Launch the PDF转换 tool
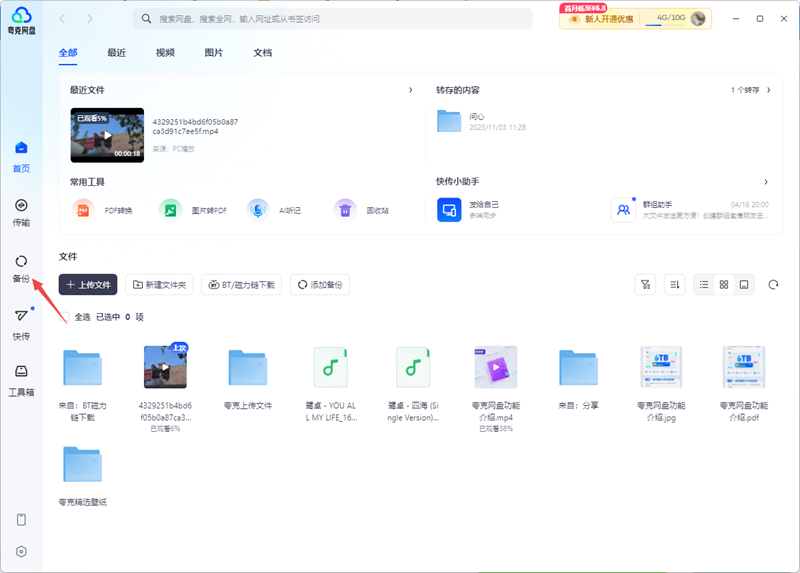The height and width of the screenshot is (573, 800). (108, 210)
